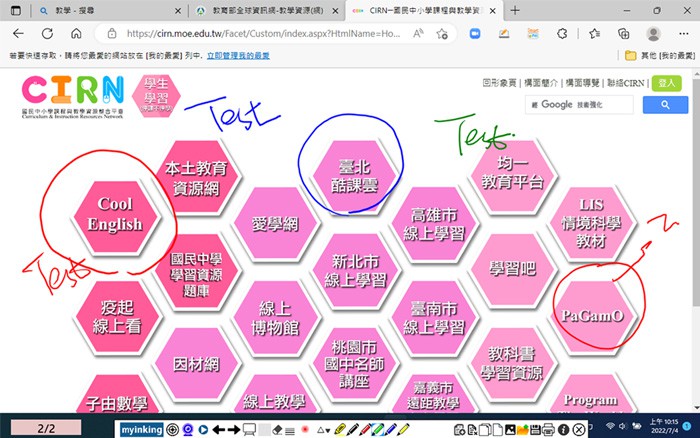Click the green 登入 login button

(665, 83)
